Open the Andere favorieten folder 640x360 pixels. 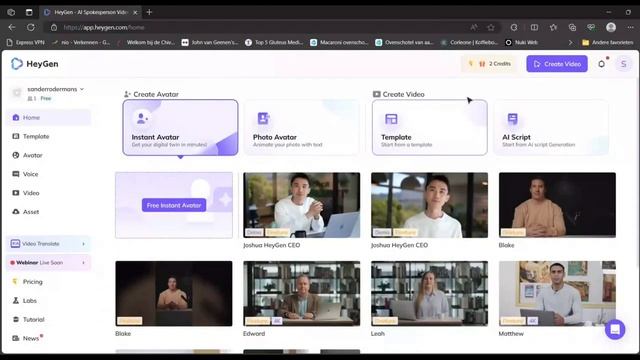608,42
